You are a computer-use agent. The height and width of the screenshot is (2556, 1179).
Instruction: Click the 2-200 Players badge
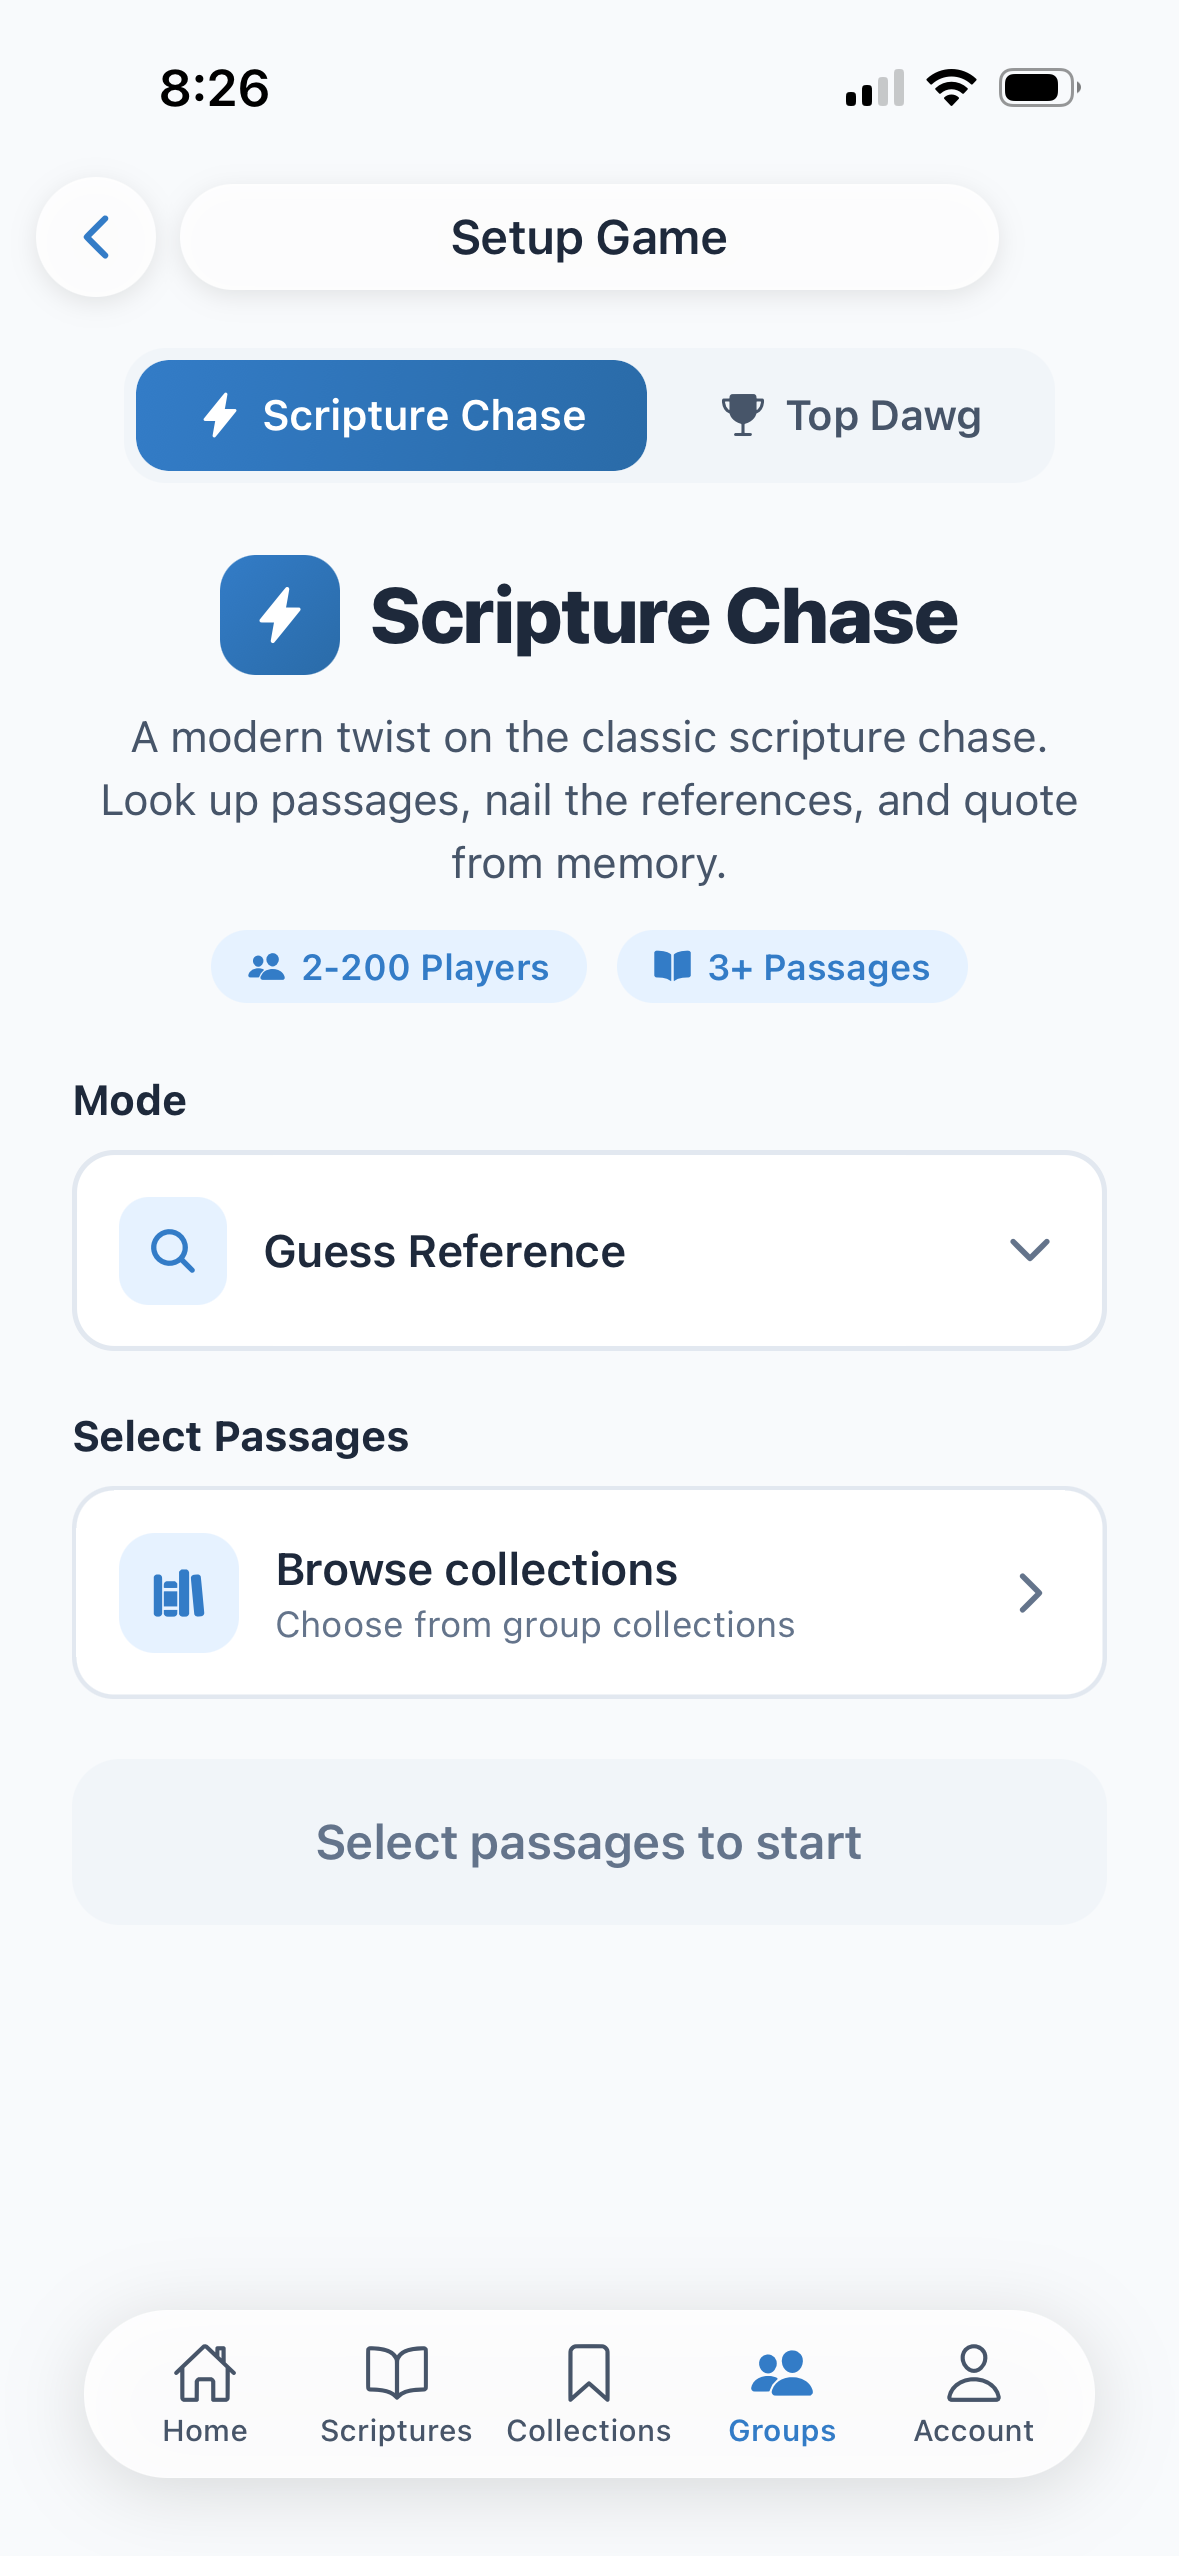[x=398, y=967]
